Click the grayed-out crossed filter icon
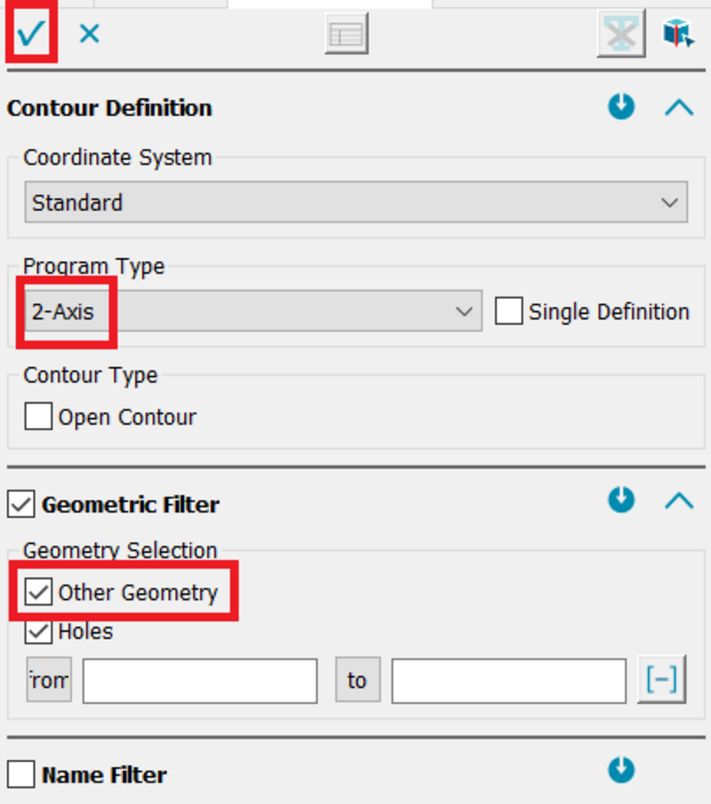This screenshot has width=711, height=804. click(620, 34)
